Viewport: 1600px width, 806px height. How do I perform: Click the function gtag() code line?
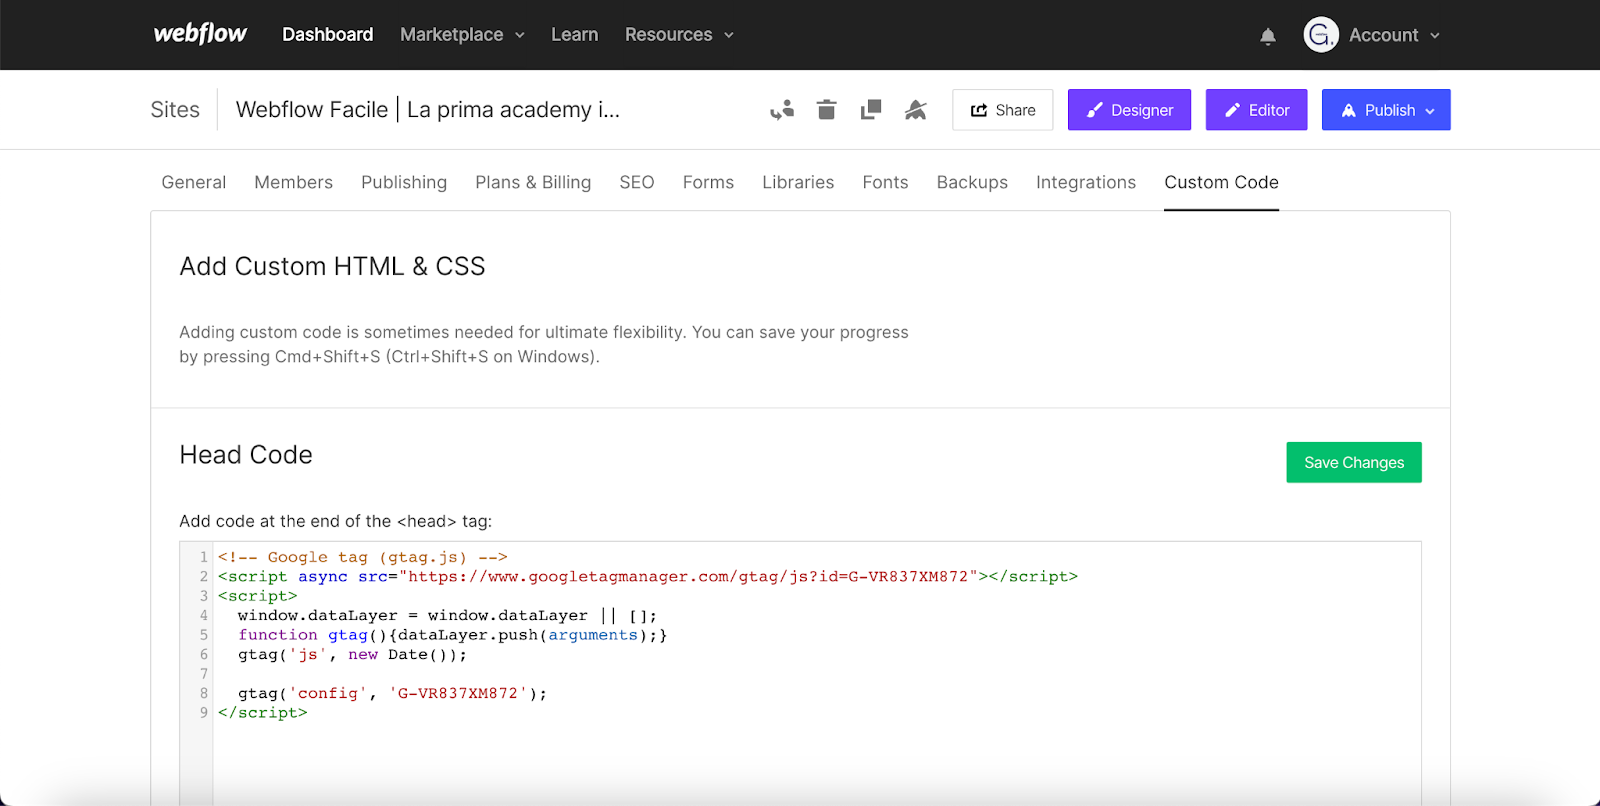(453, 635)
